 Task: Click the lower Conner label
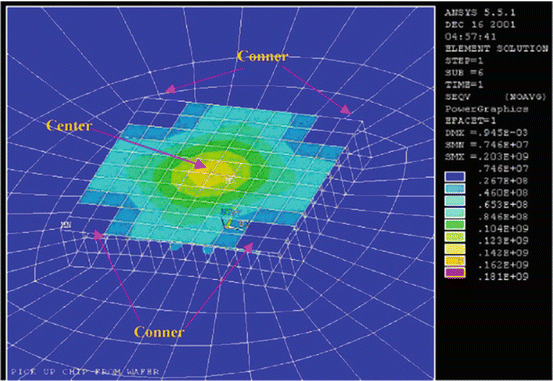159,332
